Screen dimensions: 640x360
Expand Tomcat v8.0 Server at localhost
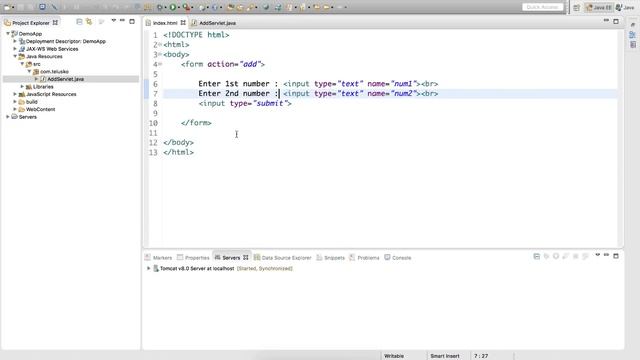coord(149,269)
